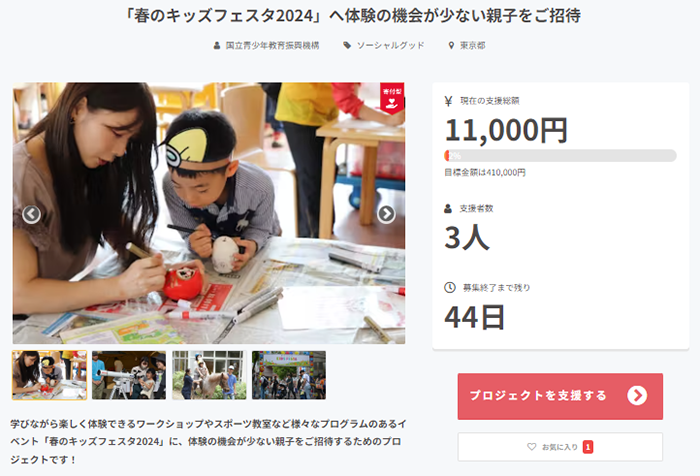
Task: Advance the slideshow with right arrow
Action: pyautogui.click(x=386, y=214)
